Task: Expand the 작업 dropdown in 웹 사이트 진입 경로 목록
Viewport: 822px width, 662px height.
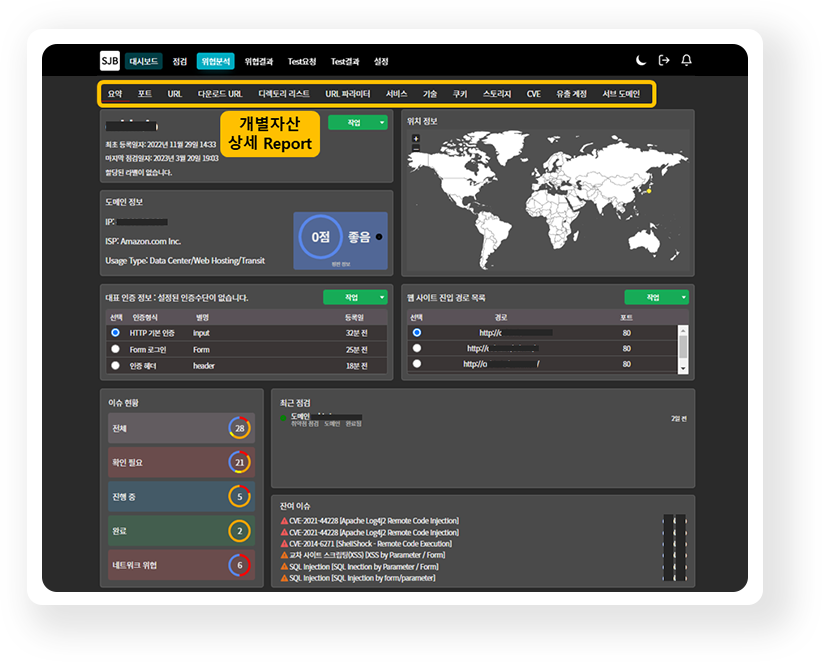Action: tap(684, 297)
